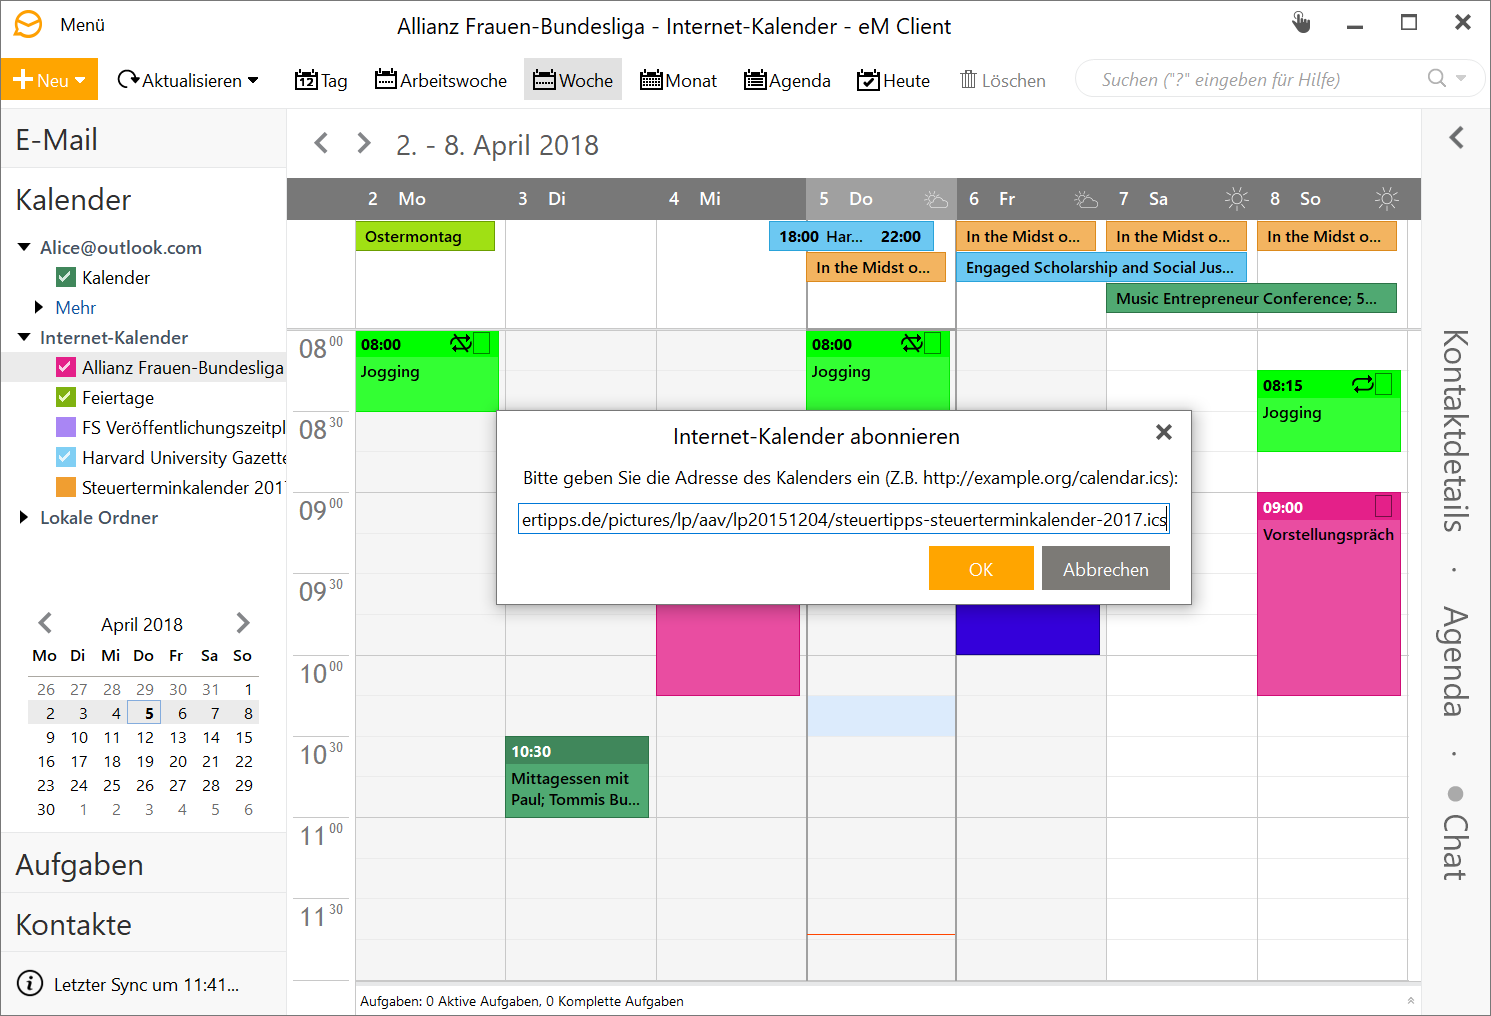Toggle the Feiertage calendar checkbox
The width and height of the screenshot is (1491, 1016).
click(66, 397)
